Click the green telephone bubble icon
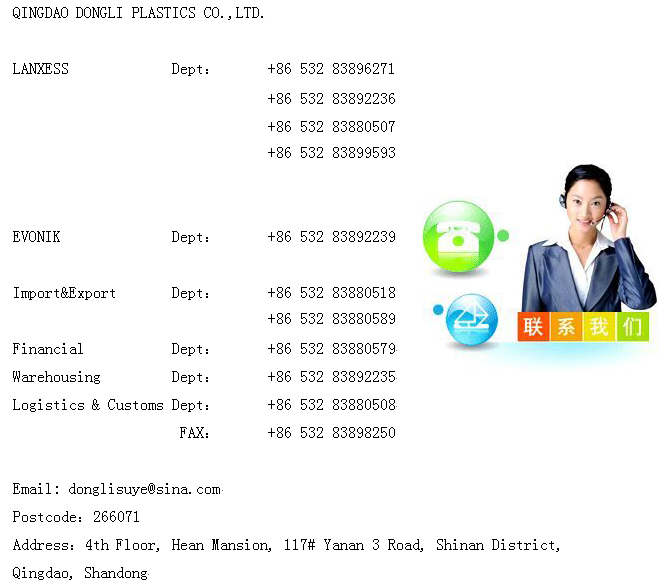This screenshot has height=585, width=658. [x=459, y=237]
